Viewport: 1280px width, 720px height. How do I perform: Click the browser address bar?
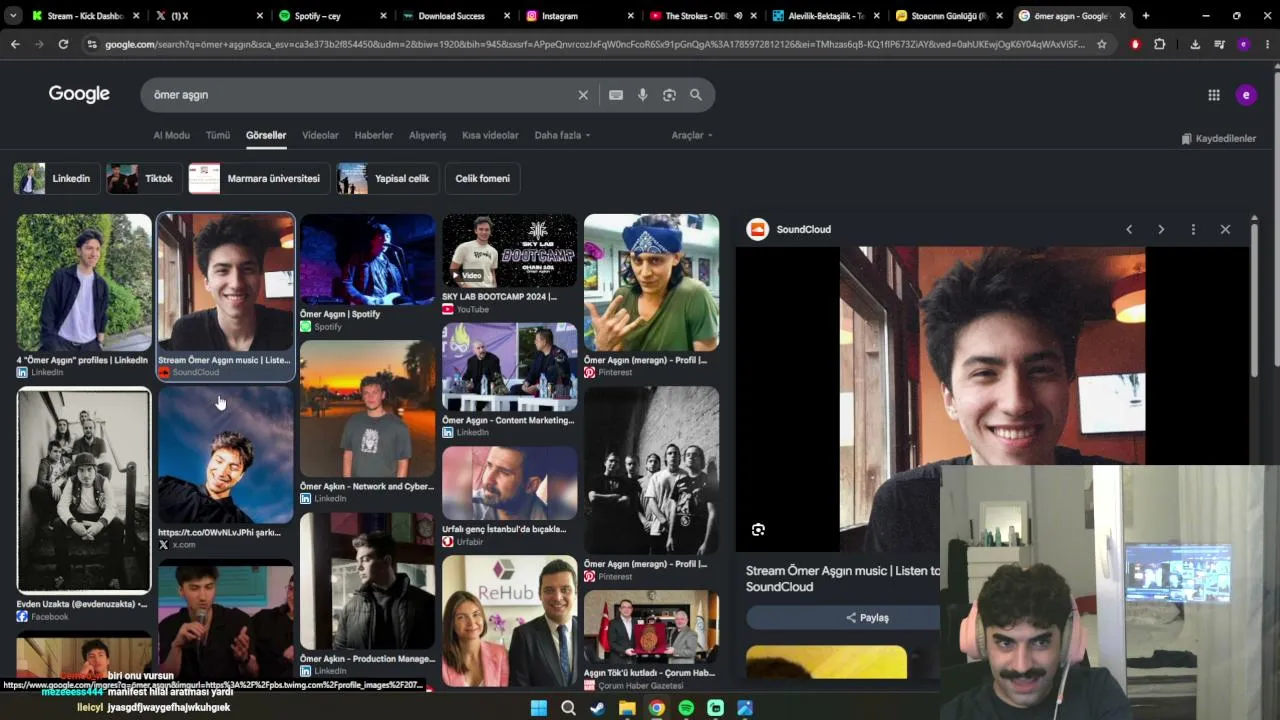[594, 44]
